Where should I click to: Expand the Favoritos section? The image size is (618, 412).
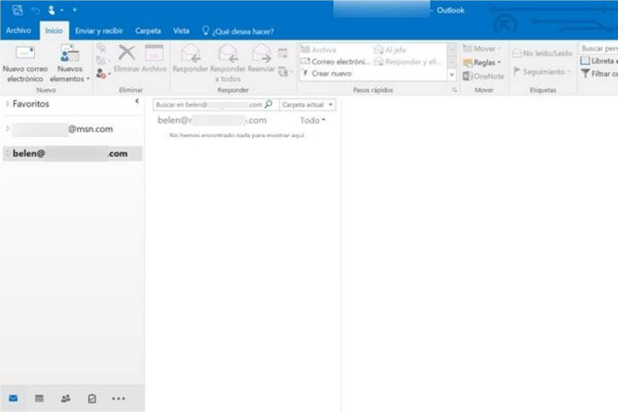click(8, 103)
